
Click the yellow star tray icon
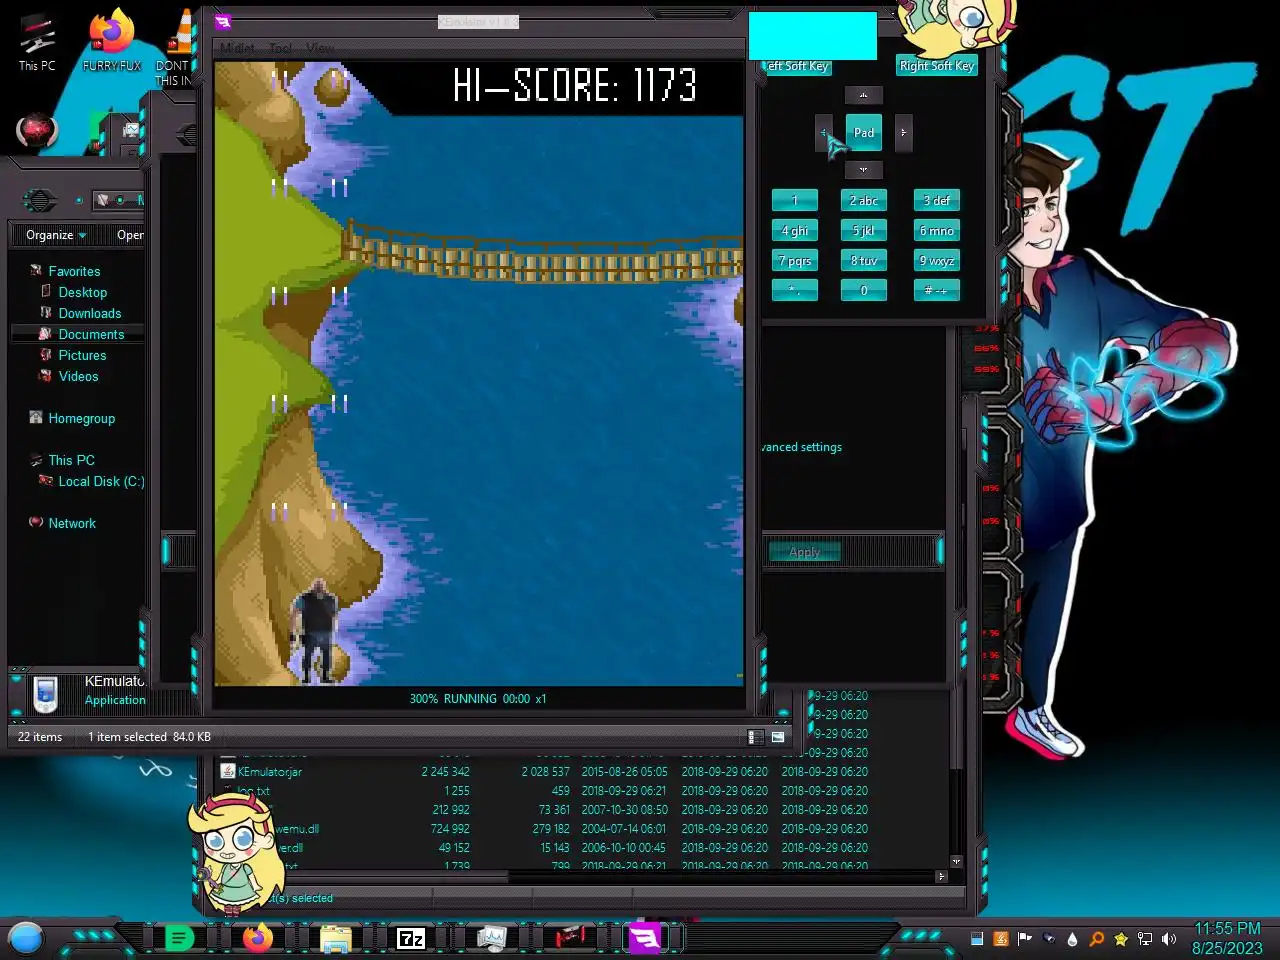[x=1121, y=939]
